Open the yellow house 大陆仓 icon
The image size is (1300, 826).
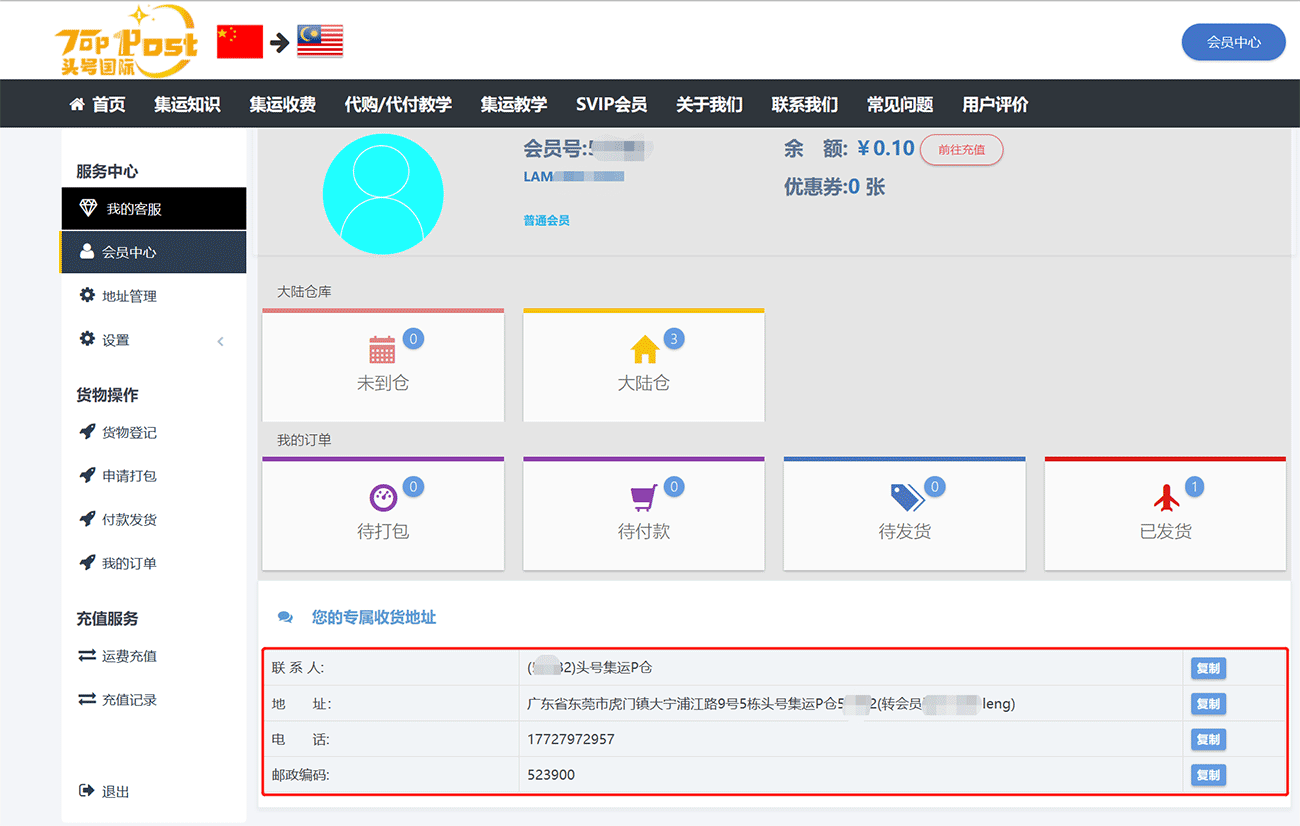point(644,350)
